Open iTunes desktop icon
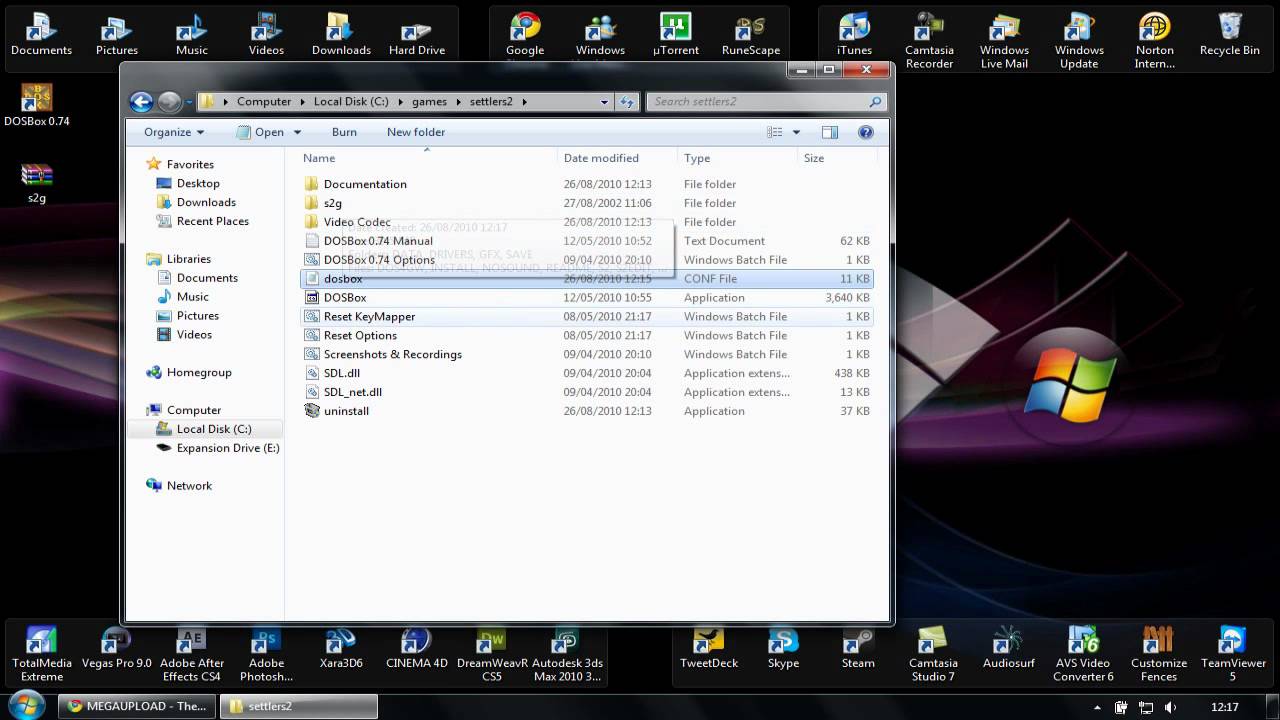 854,35
